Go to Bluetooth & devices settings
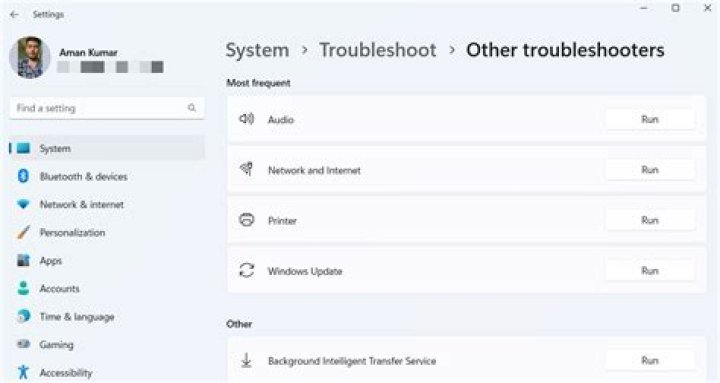The image size is (720, 383). 84,177
